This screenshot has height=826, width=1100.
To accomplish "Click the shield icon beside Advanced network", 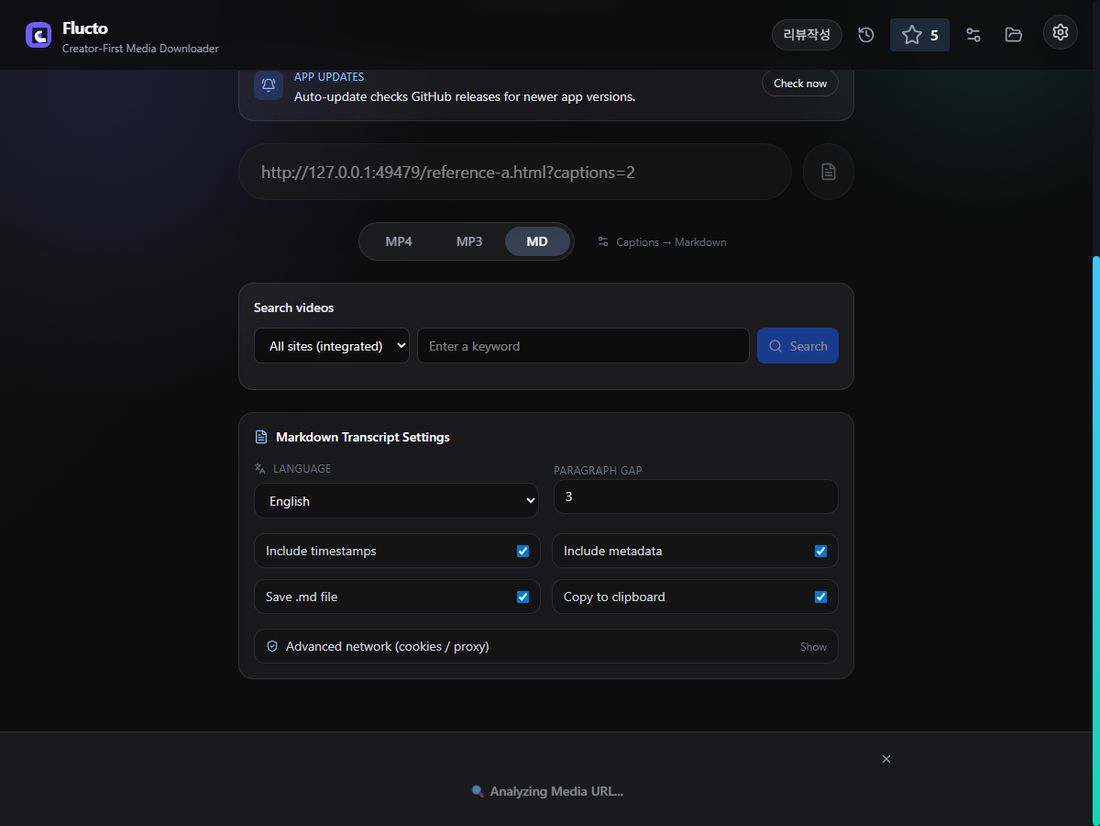I will pyautogui.click(x=272, y=646).
